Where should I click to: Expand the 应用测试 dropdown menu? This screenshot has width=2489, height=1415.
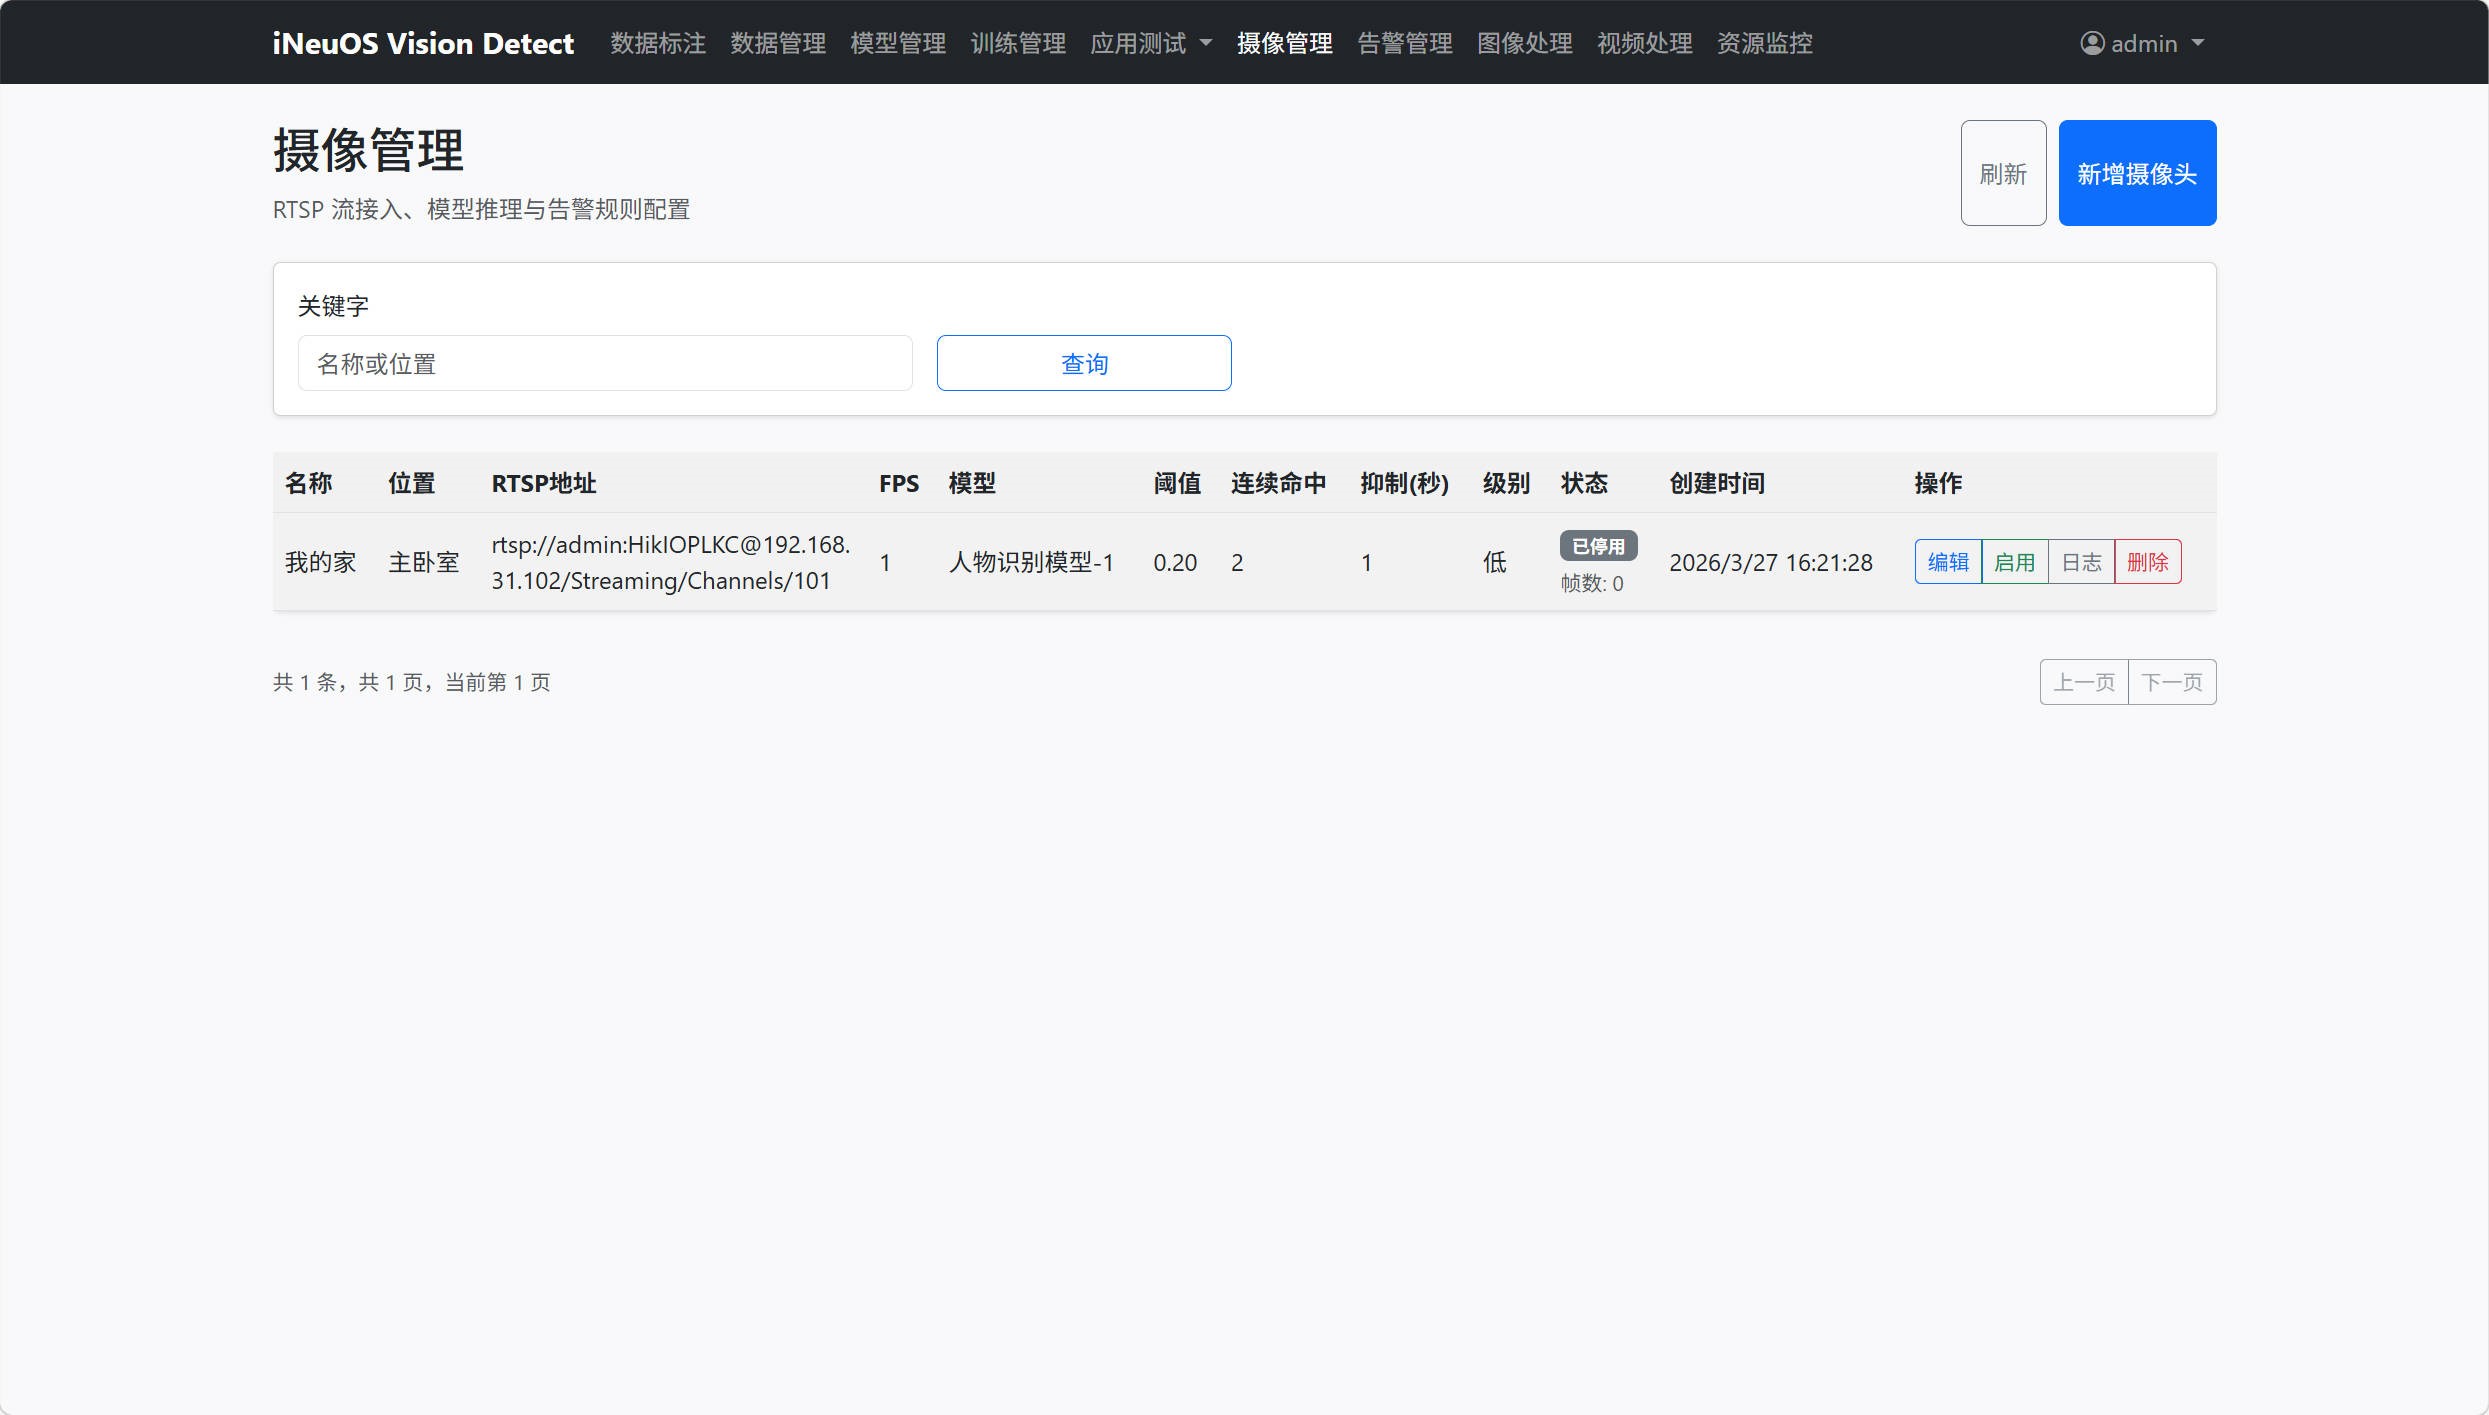tap(1150, 43)
